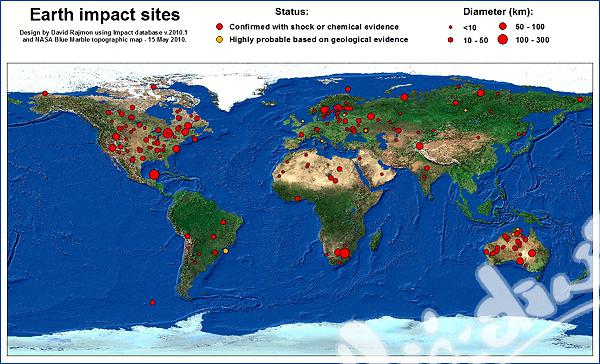The width and height of the screenshot is (600, 364).
Task: Click the large red impact marker in South Africa
Action: point(345,253)
